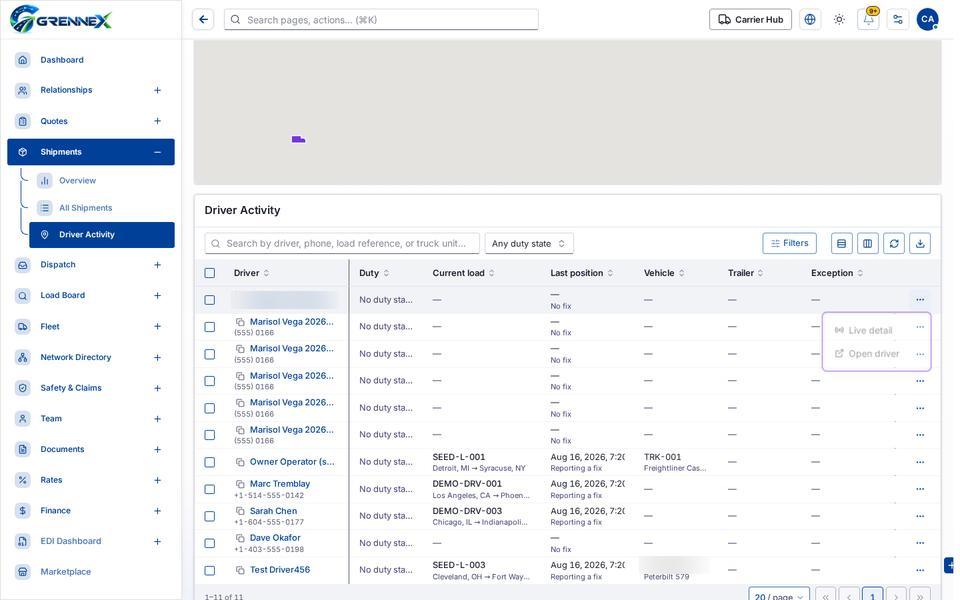Mark the Dave Okafor row checkbox
The height and width of the screenshot is (600, 960).
tap(210, 543)
